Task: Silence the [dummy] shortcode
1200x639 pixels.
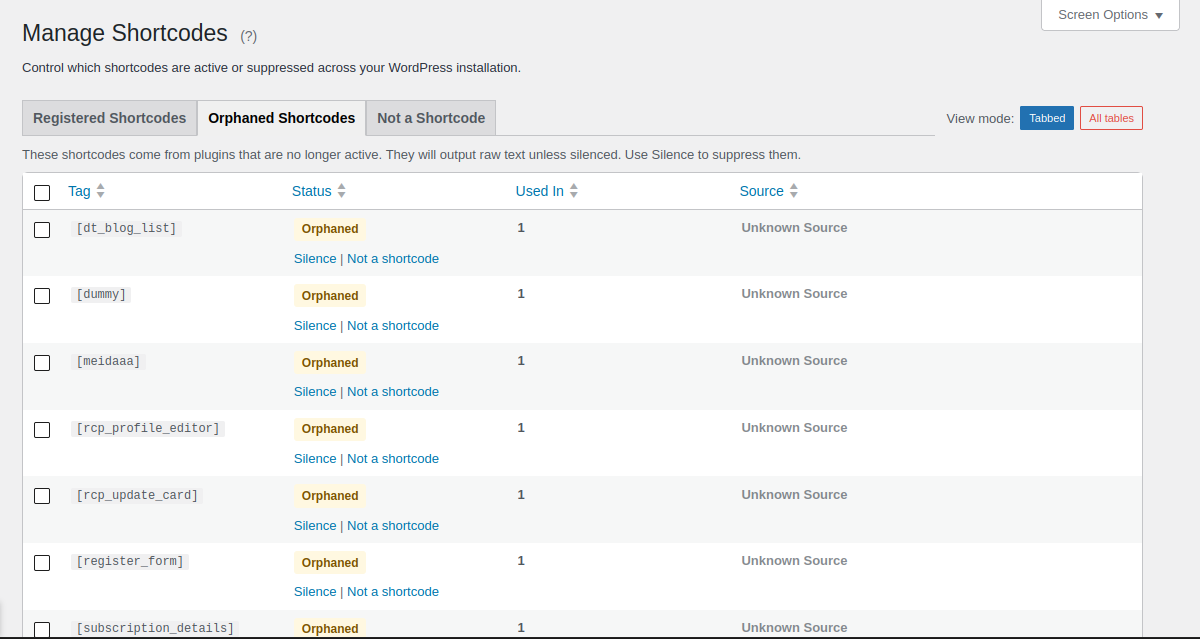Action: 315,325
